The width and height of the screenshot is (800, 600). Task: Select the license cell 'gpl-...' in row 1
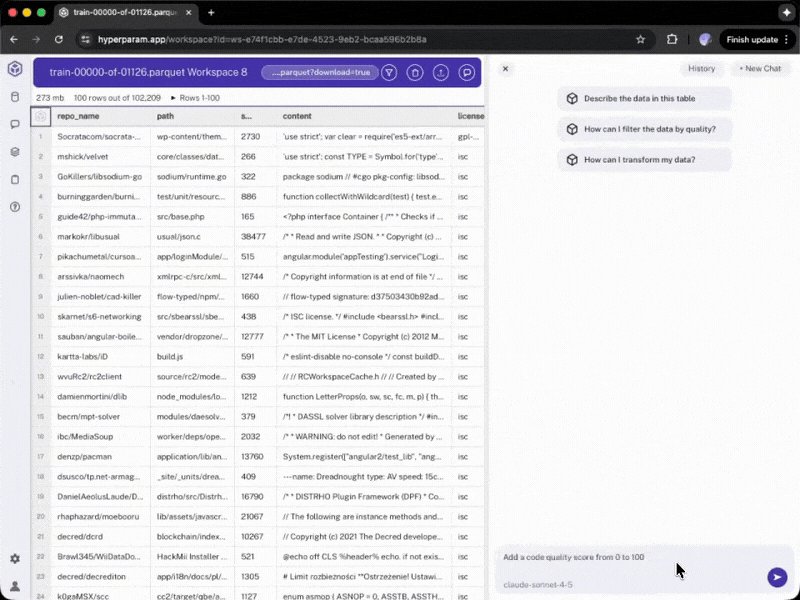(468, 137)
